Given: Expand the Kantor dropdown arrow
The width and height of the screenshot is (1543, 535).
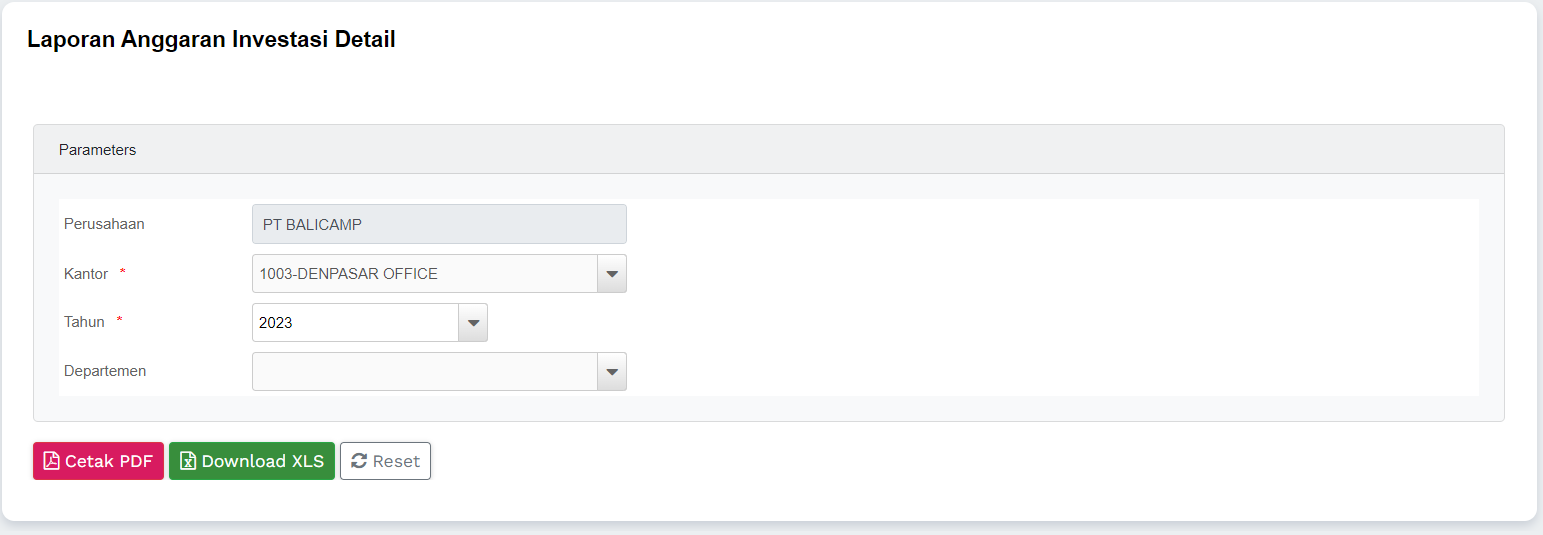Looking at the screenshot, I should 612,274.
